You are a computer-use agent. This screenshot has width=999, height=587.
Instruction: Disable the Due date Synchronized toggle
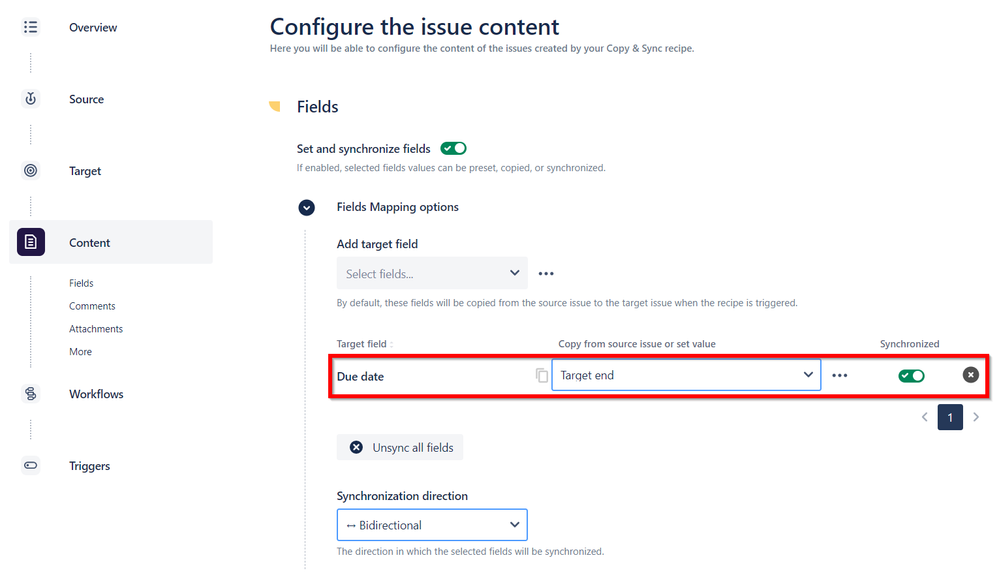911,375
